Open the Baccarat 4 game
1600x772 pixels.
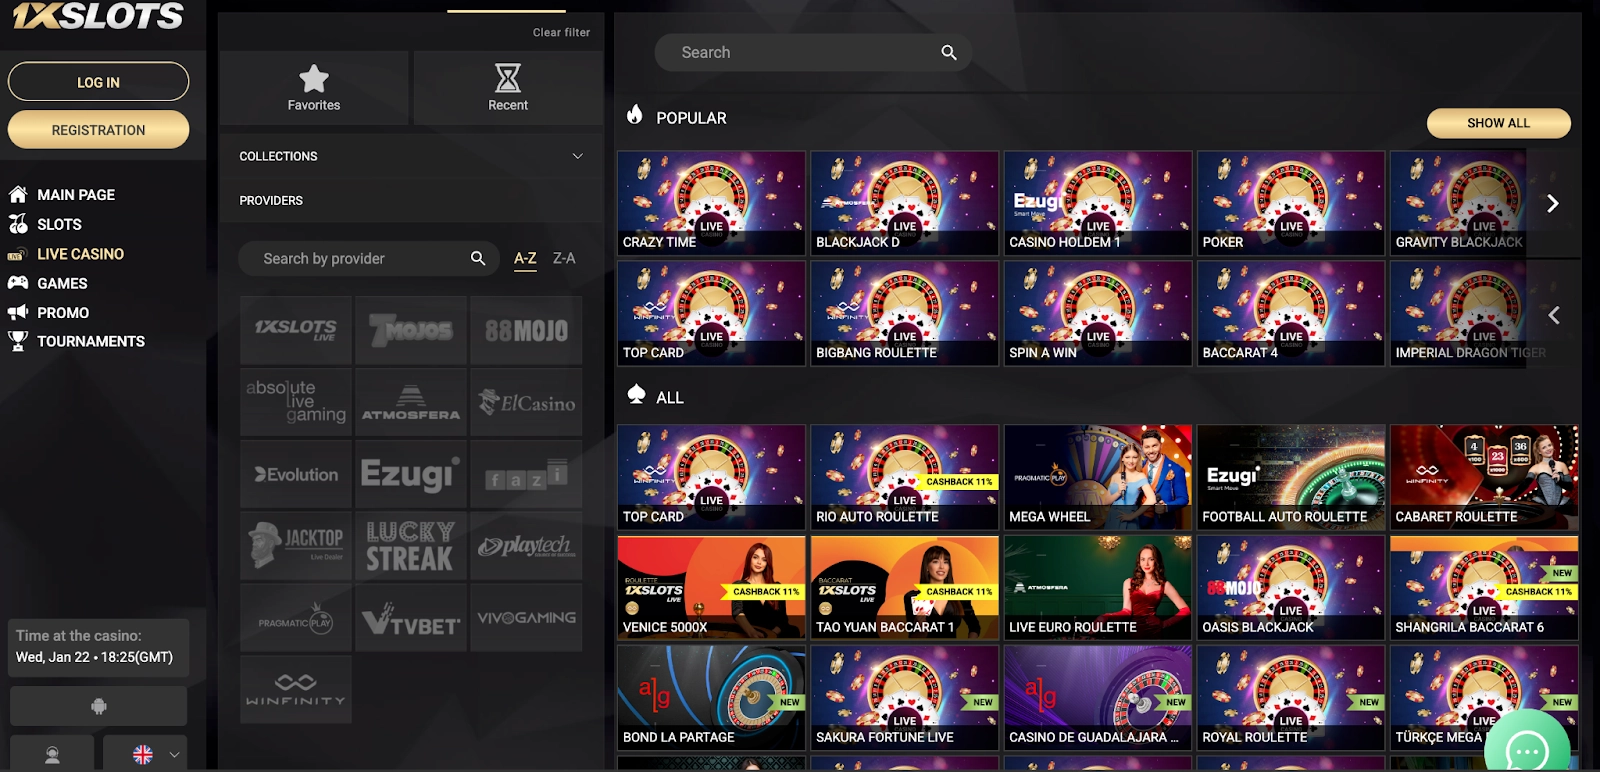(x=1291, y=313)
